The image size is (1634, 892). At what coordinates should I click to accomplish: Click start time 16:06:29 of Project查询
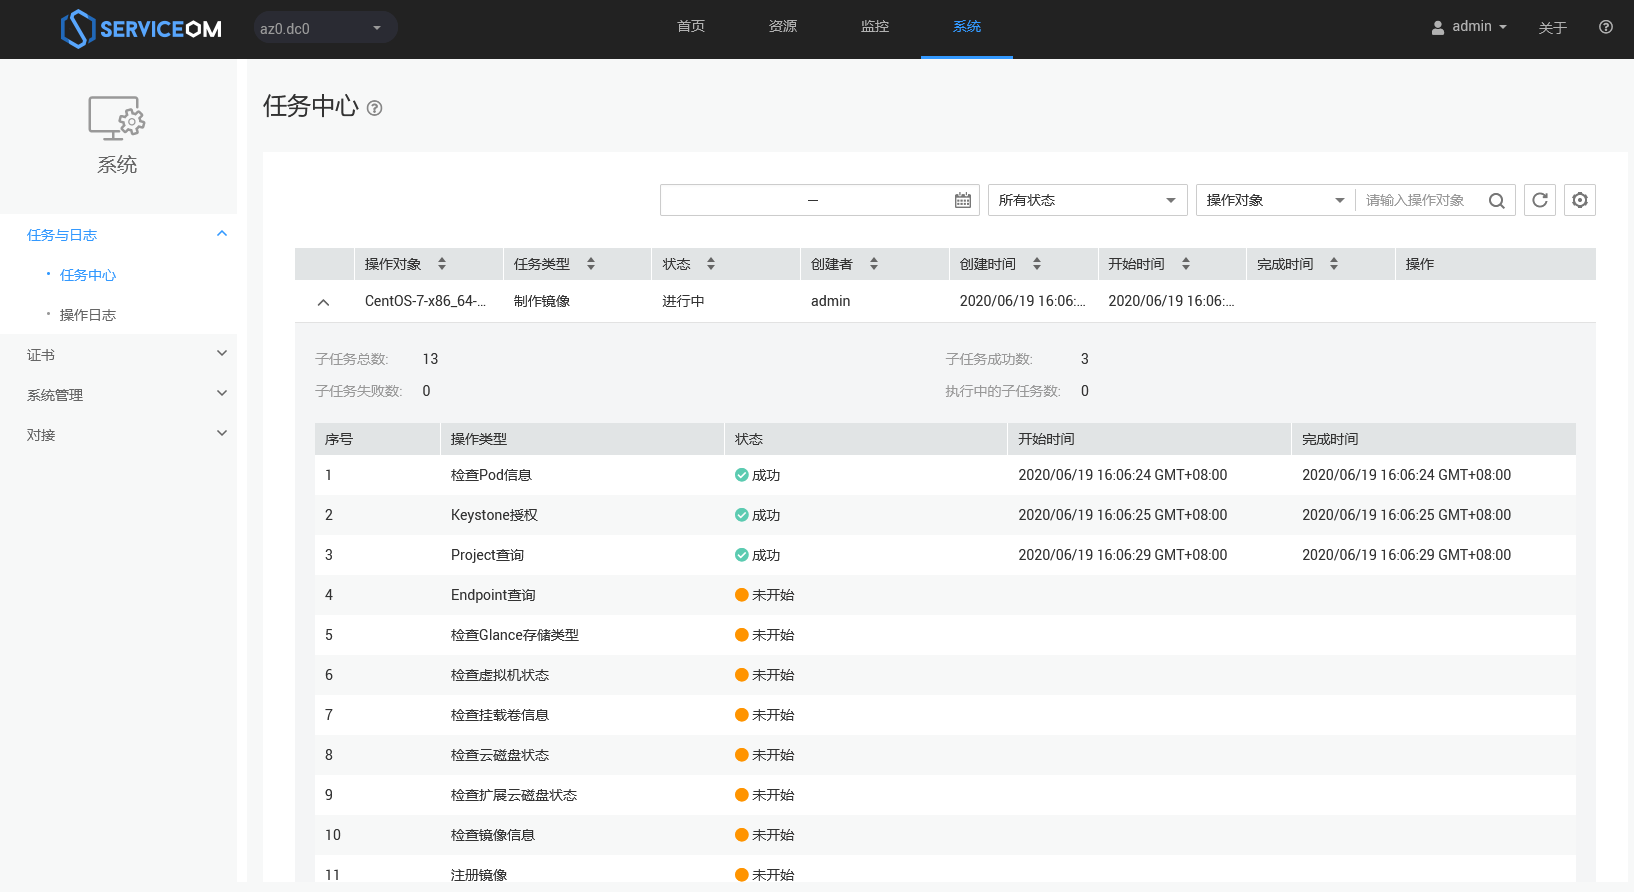(x=1123, y=555)
